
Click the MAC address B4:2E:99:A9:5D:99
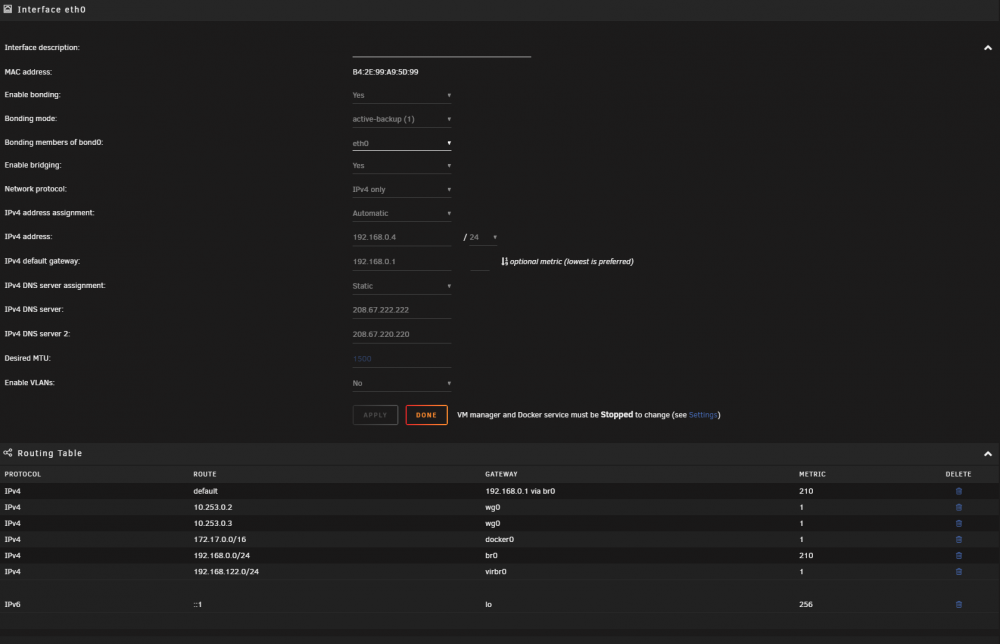tap(385, 72)
